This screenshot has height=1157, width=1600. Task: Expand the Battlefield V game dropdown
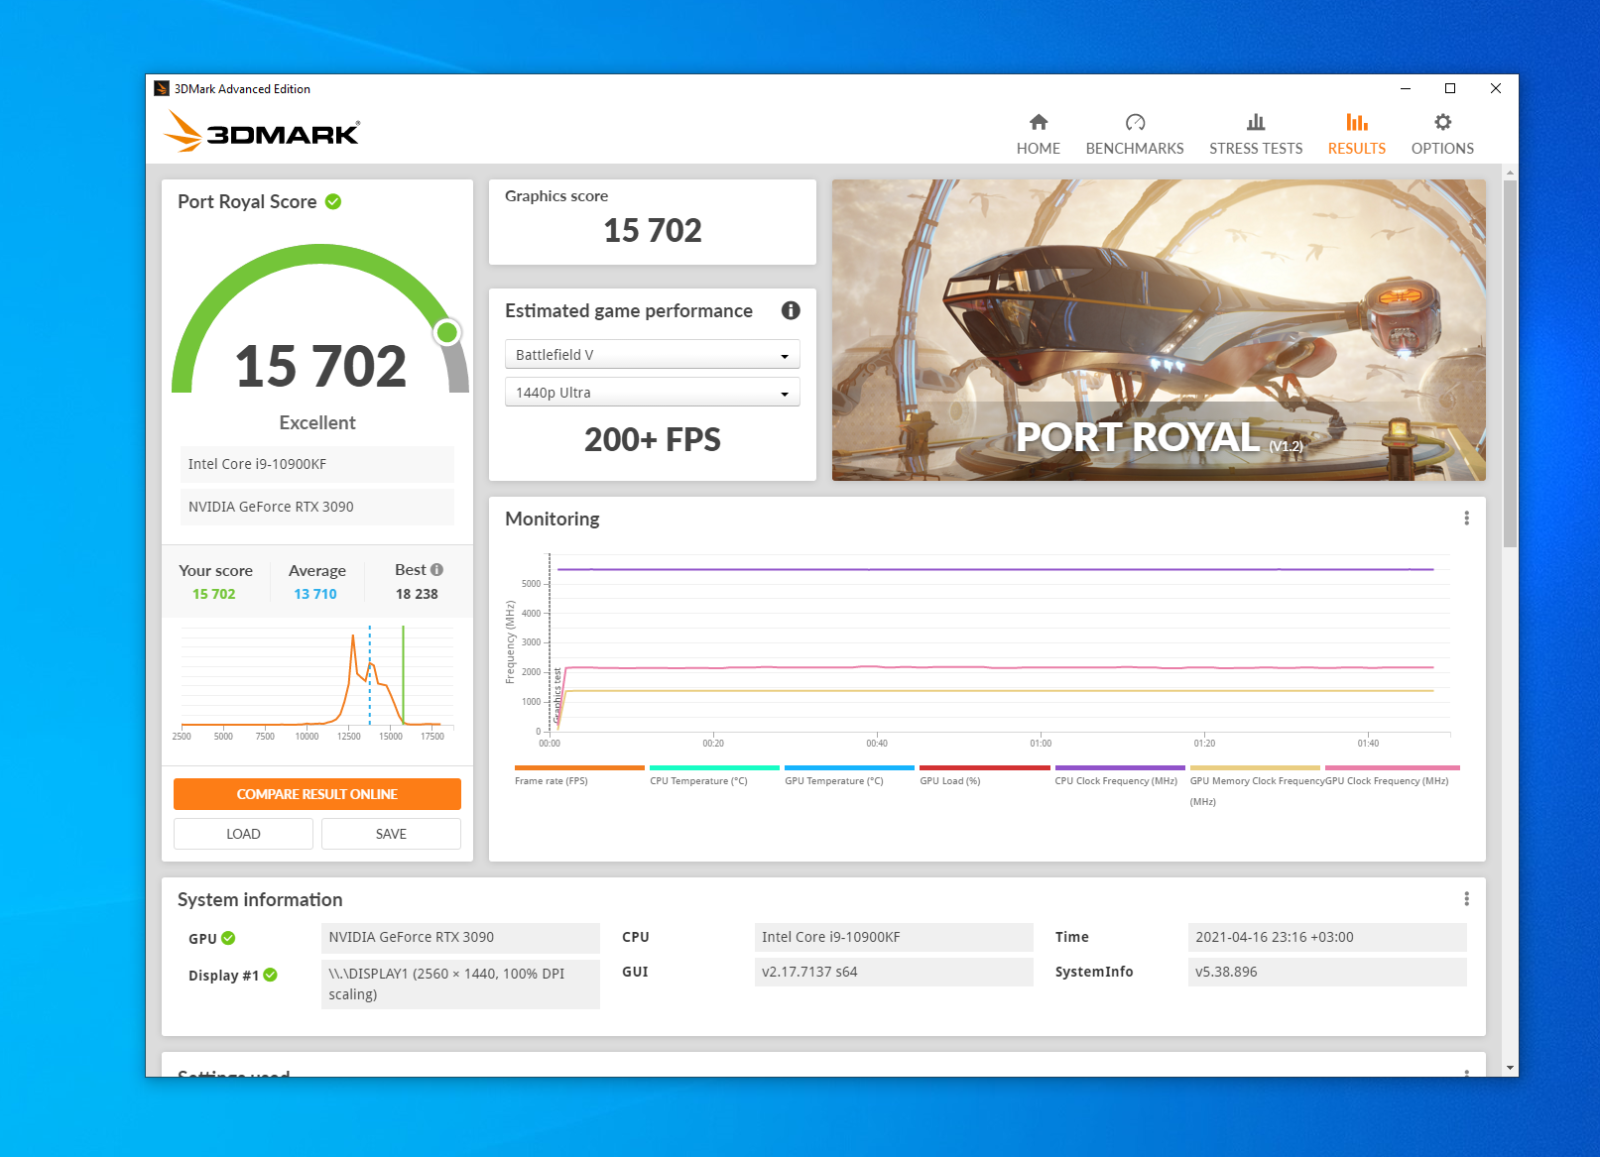click(x=652, y=355)
